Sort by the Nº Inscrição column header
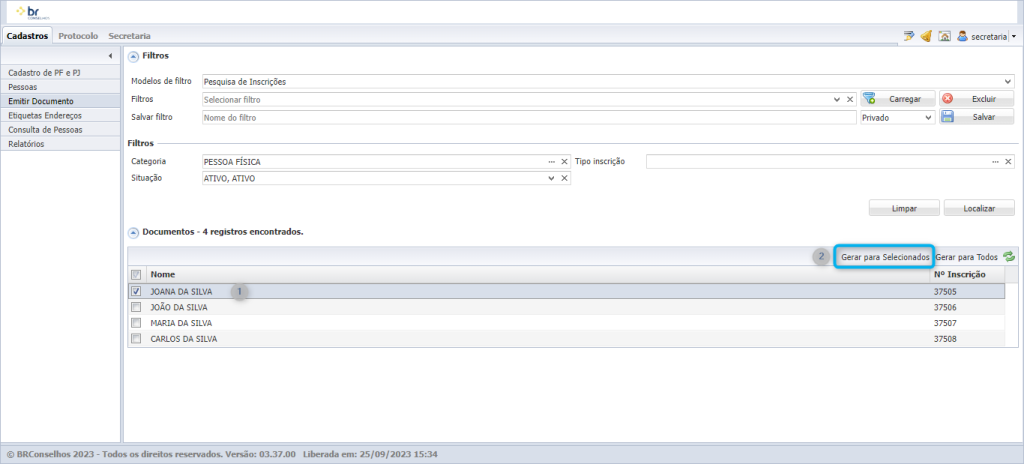1024x464 pixels. (968, 274)
